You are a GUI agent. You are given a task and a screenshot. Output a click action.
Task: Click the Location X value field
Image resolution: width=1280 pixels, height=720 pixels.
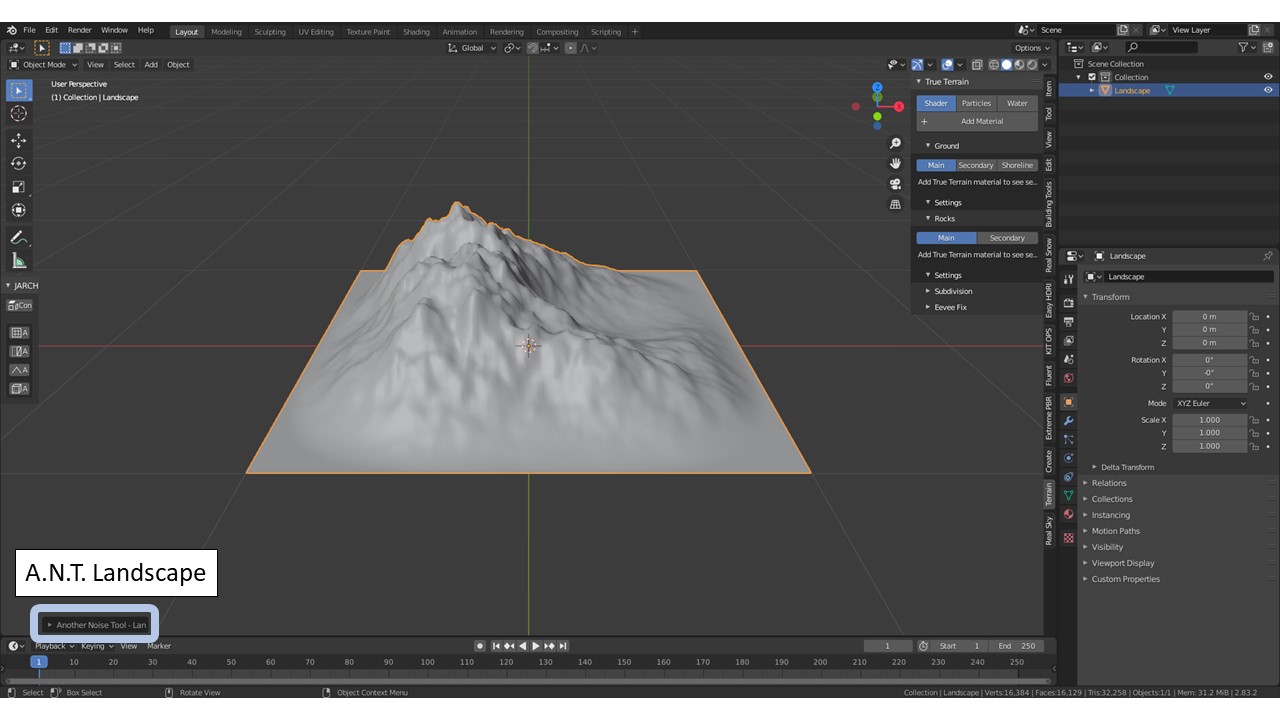pyautogui.click(x=1210, y=316)
